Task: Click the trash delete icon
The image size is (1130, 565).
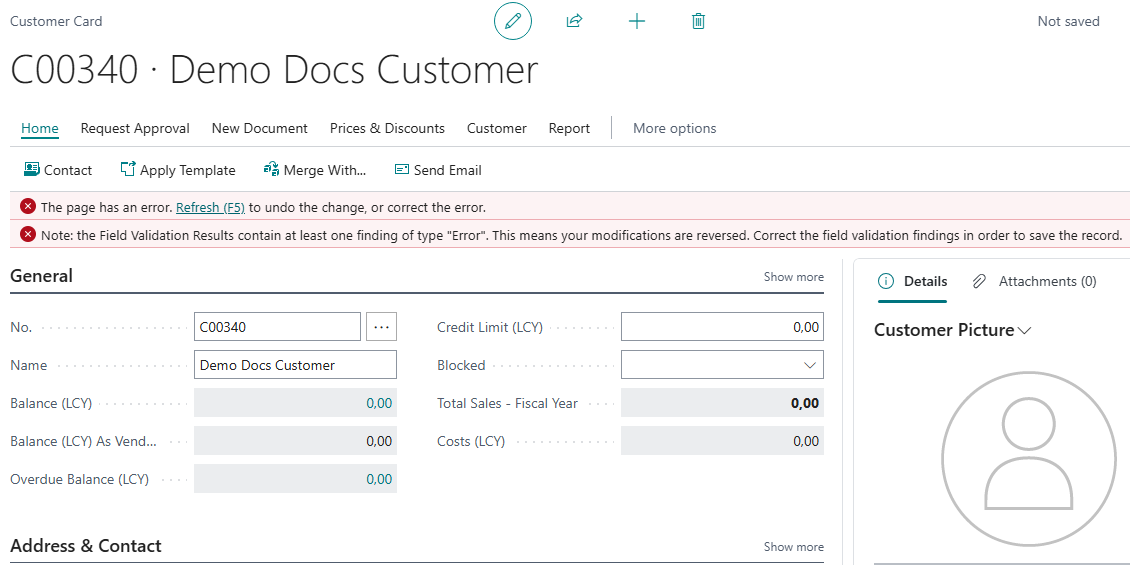Action: (x=698, y=22)
